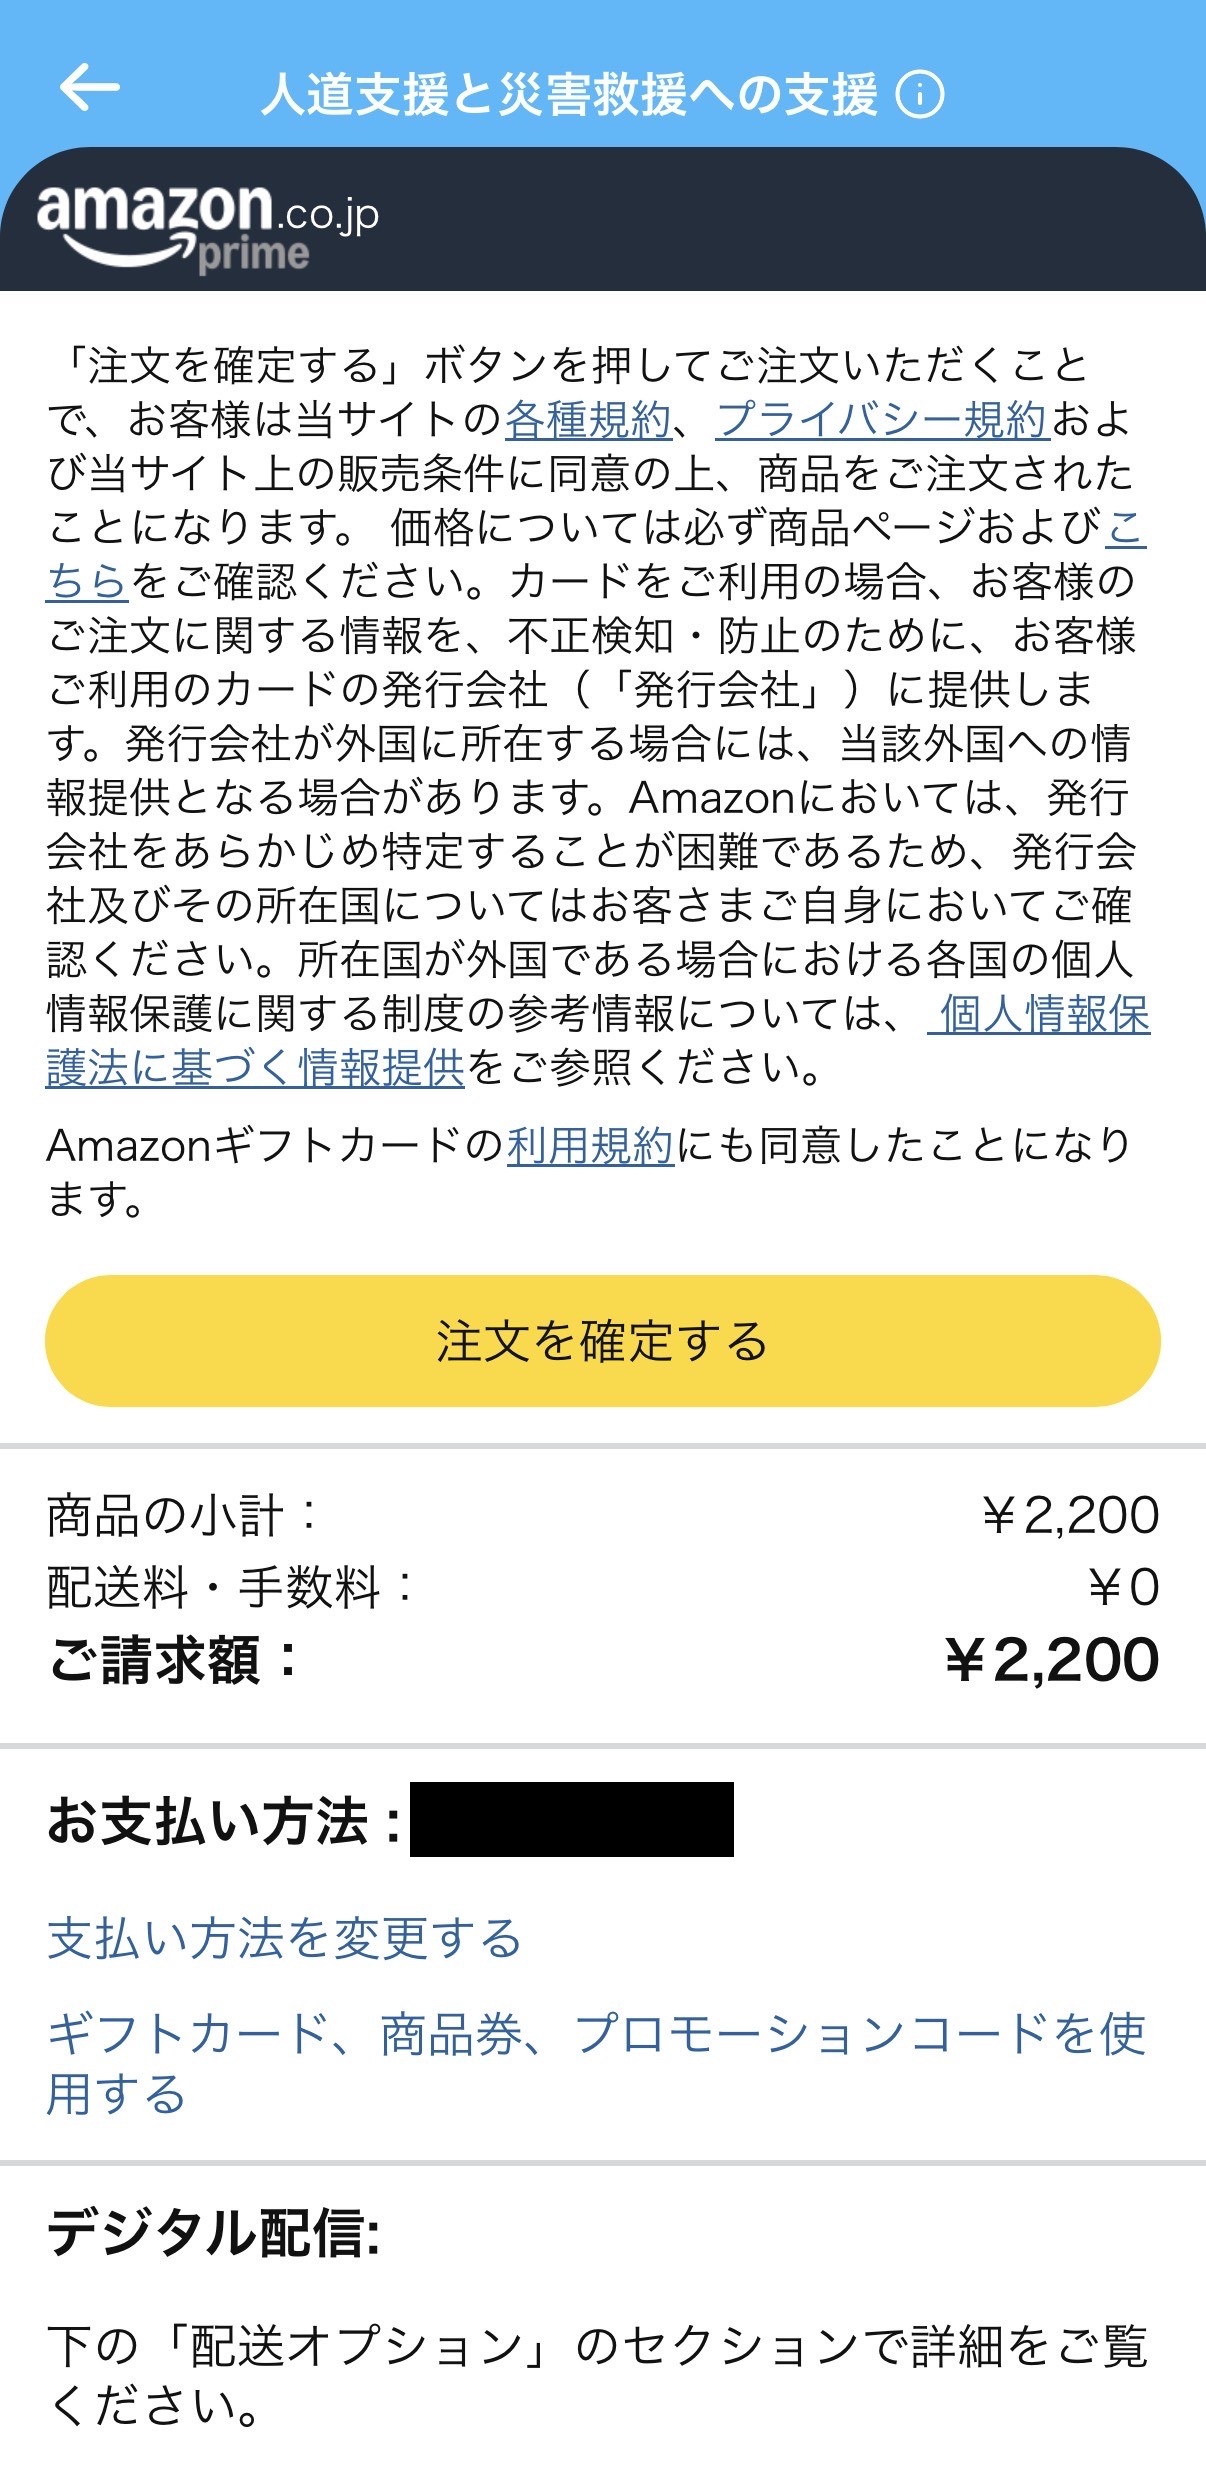Open the info icon beside the header title
This screenshot has height=2475, width=1206.
coord(919,95)
